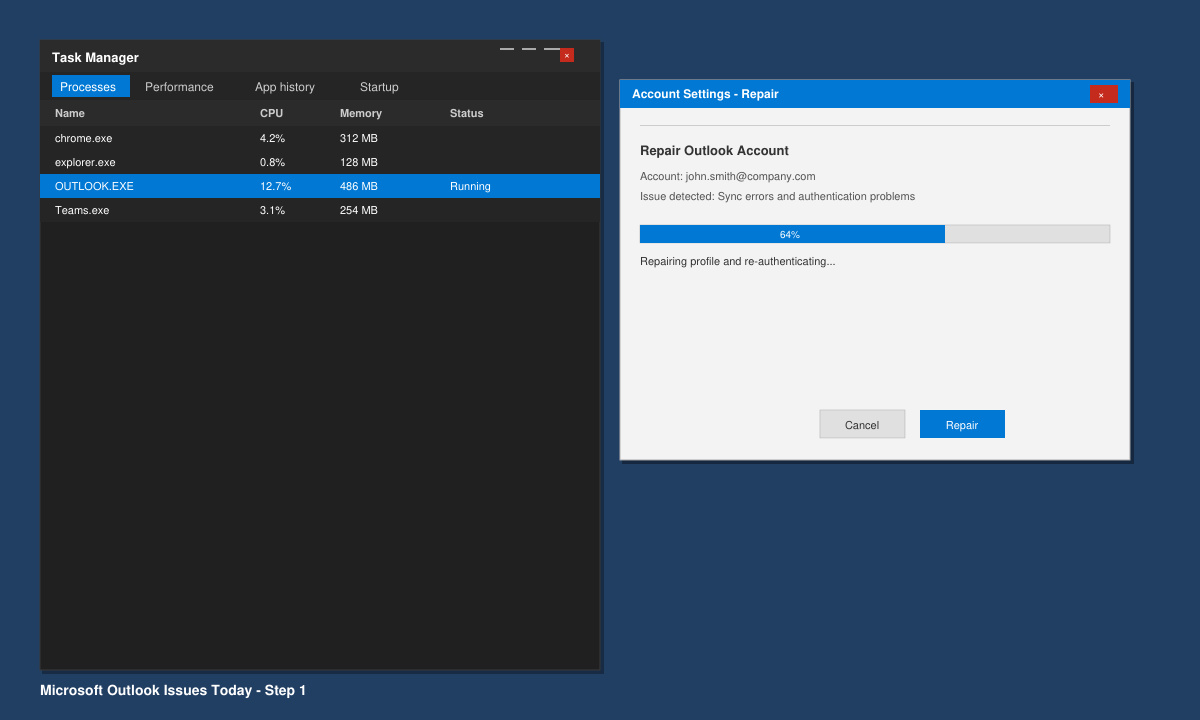
Task: Click the Account Settings - Repair title
Action: (x=705, y=94)
